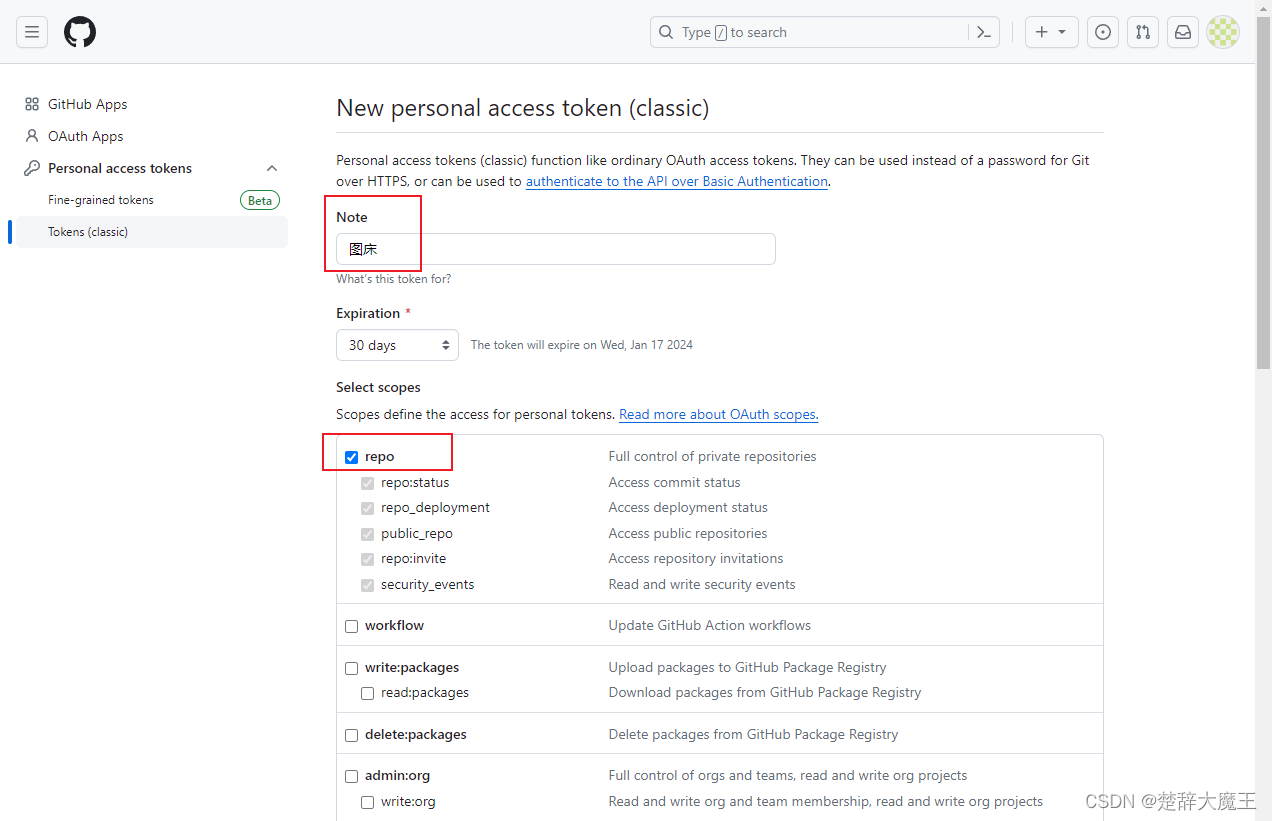Click 'Access commit status' description
Screen dimensions: 1272x821
(674, 482)
